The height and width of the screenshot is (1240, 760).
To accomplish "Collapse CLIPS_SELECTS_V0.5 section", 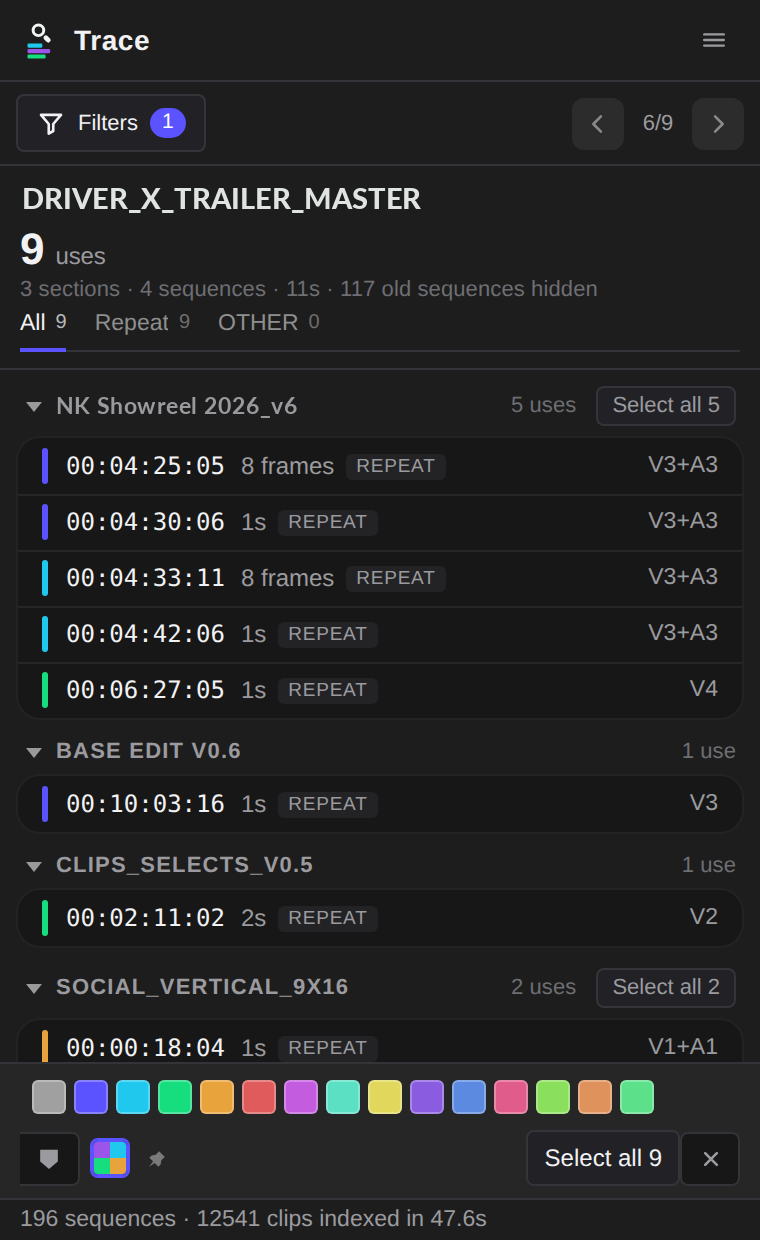I will coord(34,866).
